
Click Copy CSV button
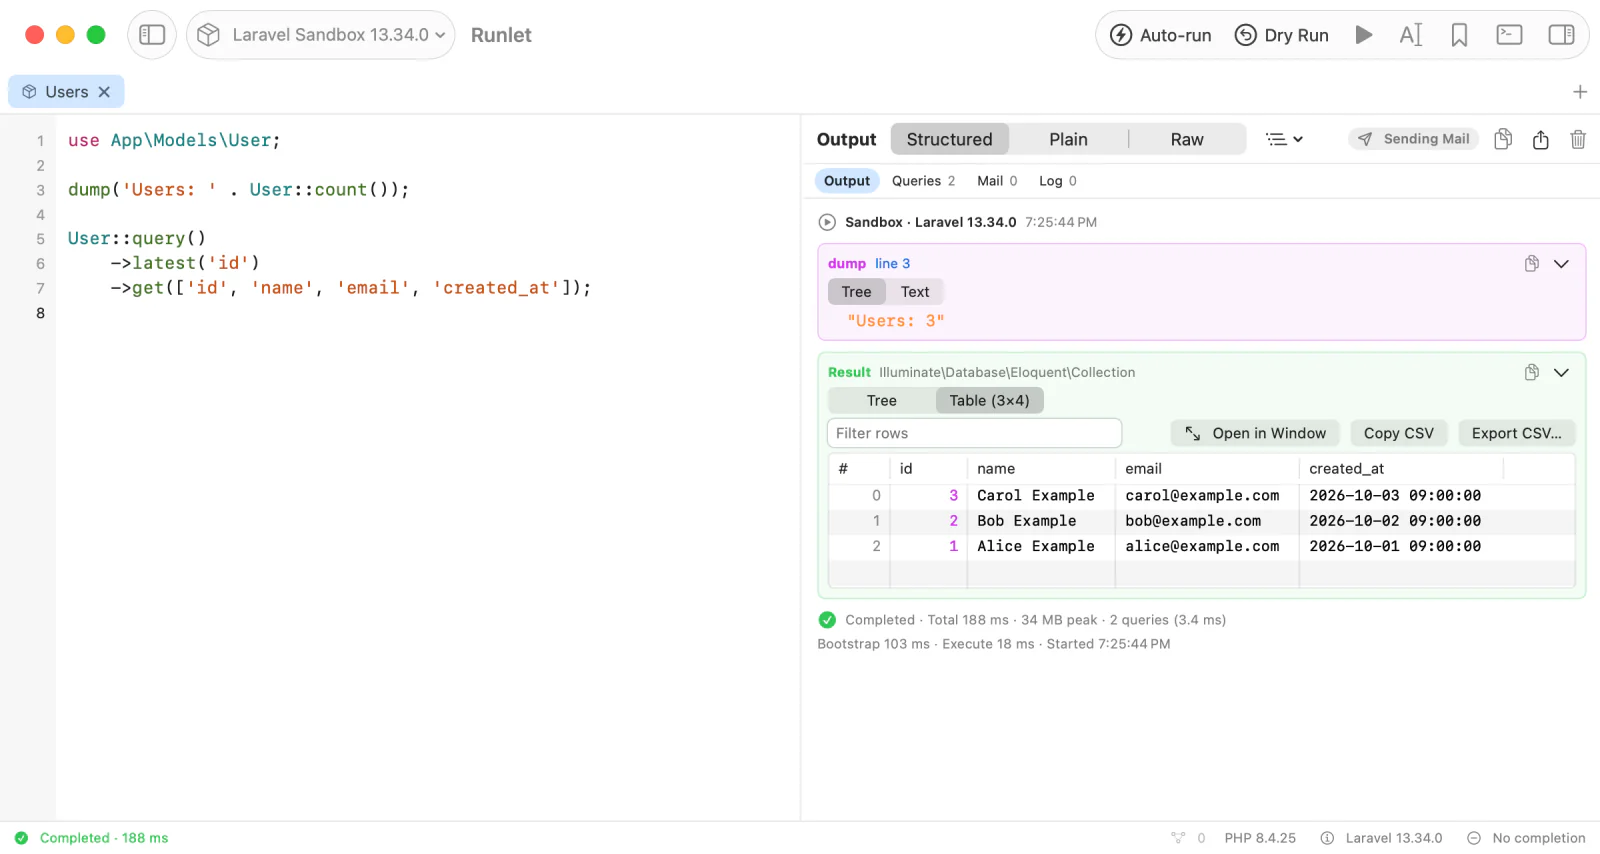pos(1398,433)
